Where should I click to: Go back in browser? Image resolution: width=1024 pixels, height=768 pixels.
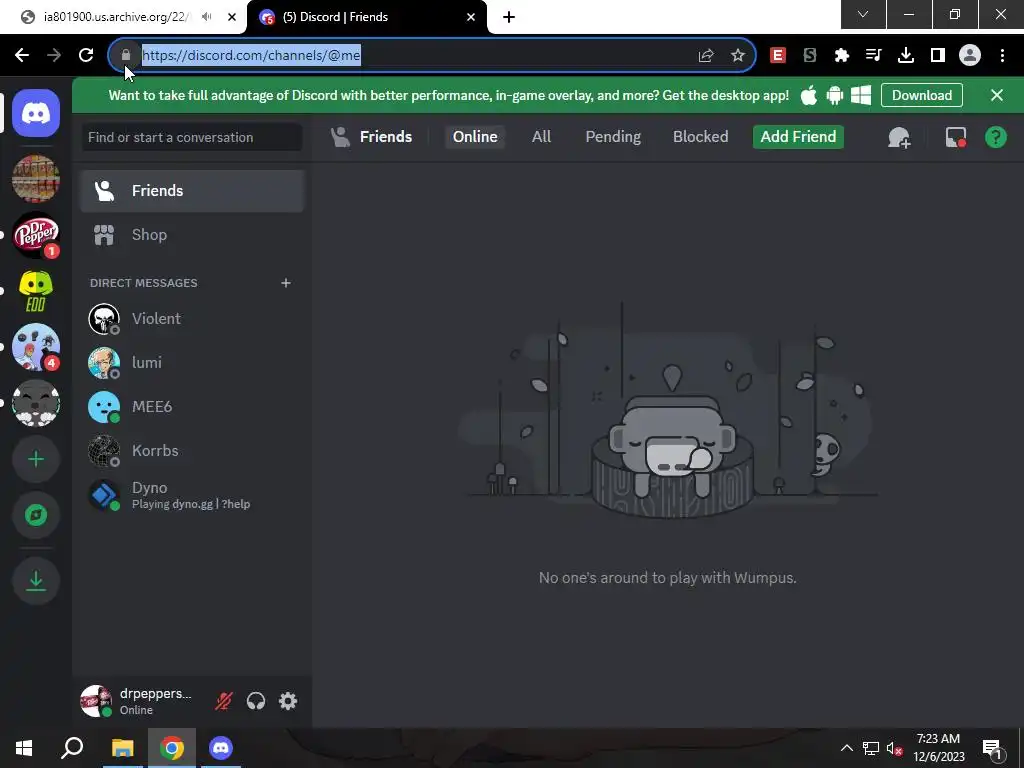point(22,55)
